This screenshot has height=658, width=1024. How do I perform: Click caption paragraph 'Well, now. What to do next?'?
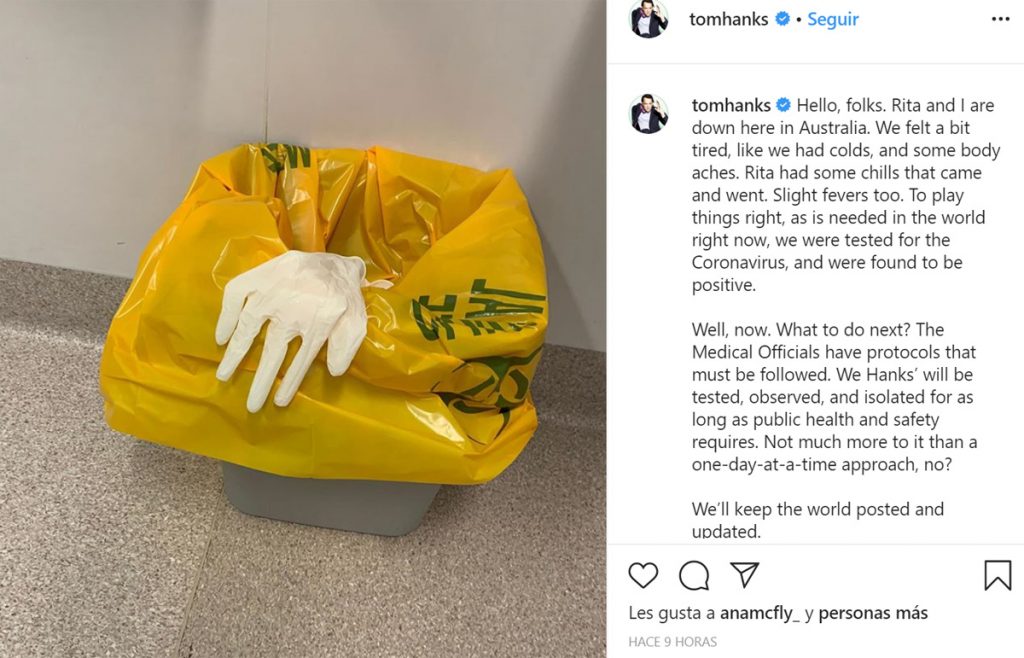pos(835,397)
